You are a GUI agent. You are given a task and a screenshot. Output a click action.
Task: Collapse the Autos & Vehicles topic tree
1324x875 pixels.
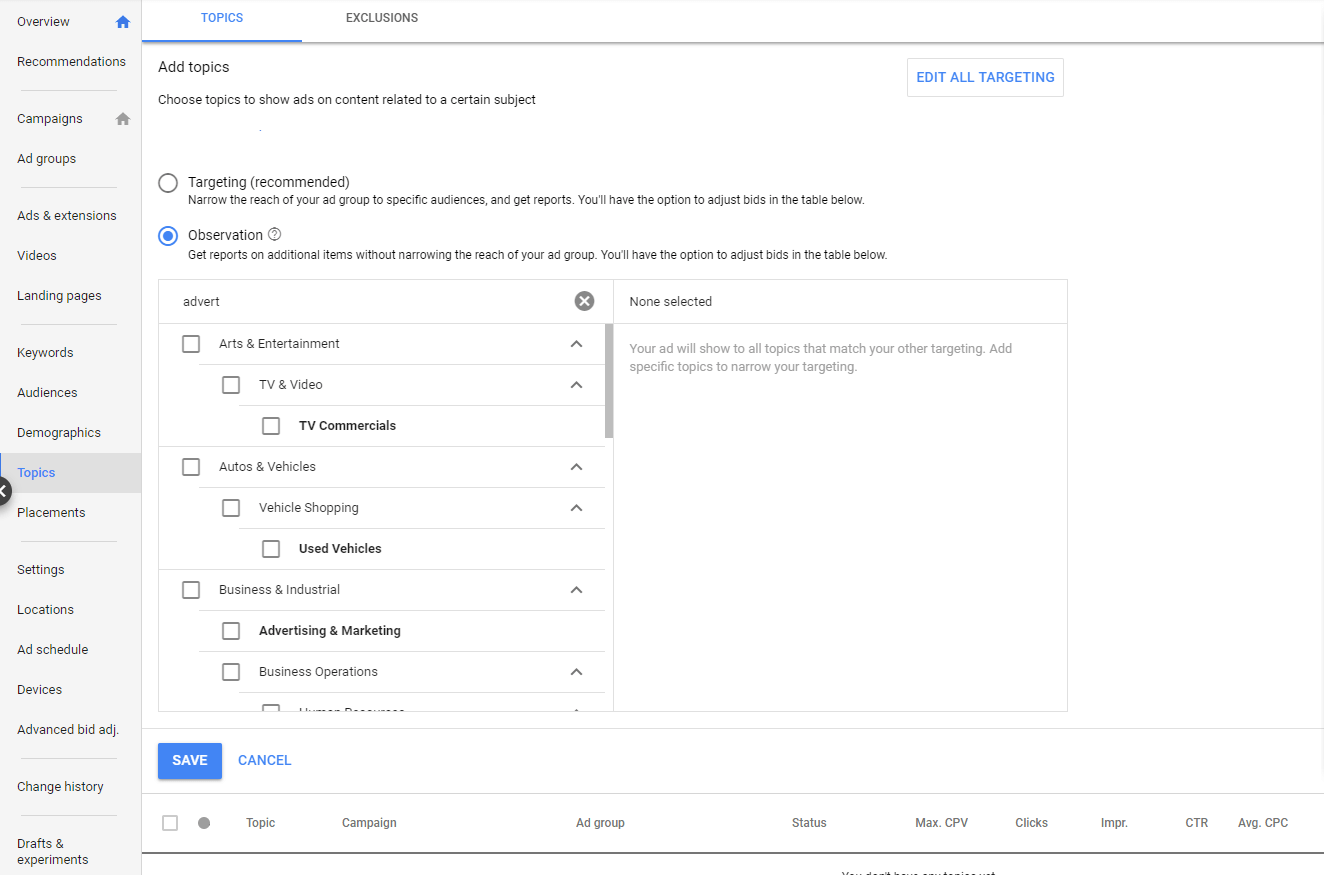[x=576, y=466]
